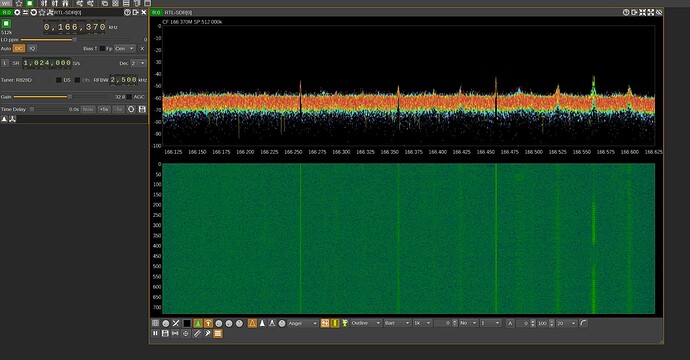Click the center frequency dial 0,166,370
The height and width of the screenshot is (360, 690).
[x=74, y=27]
